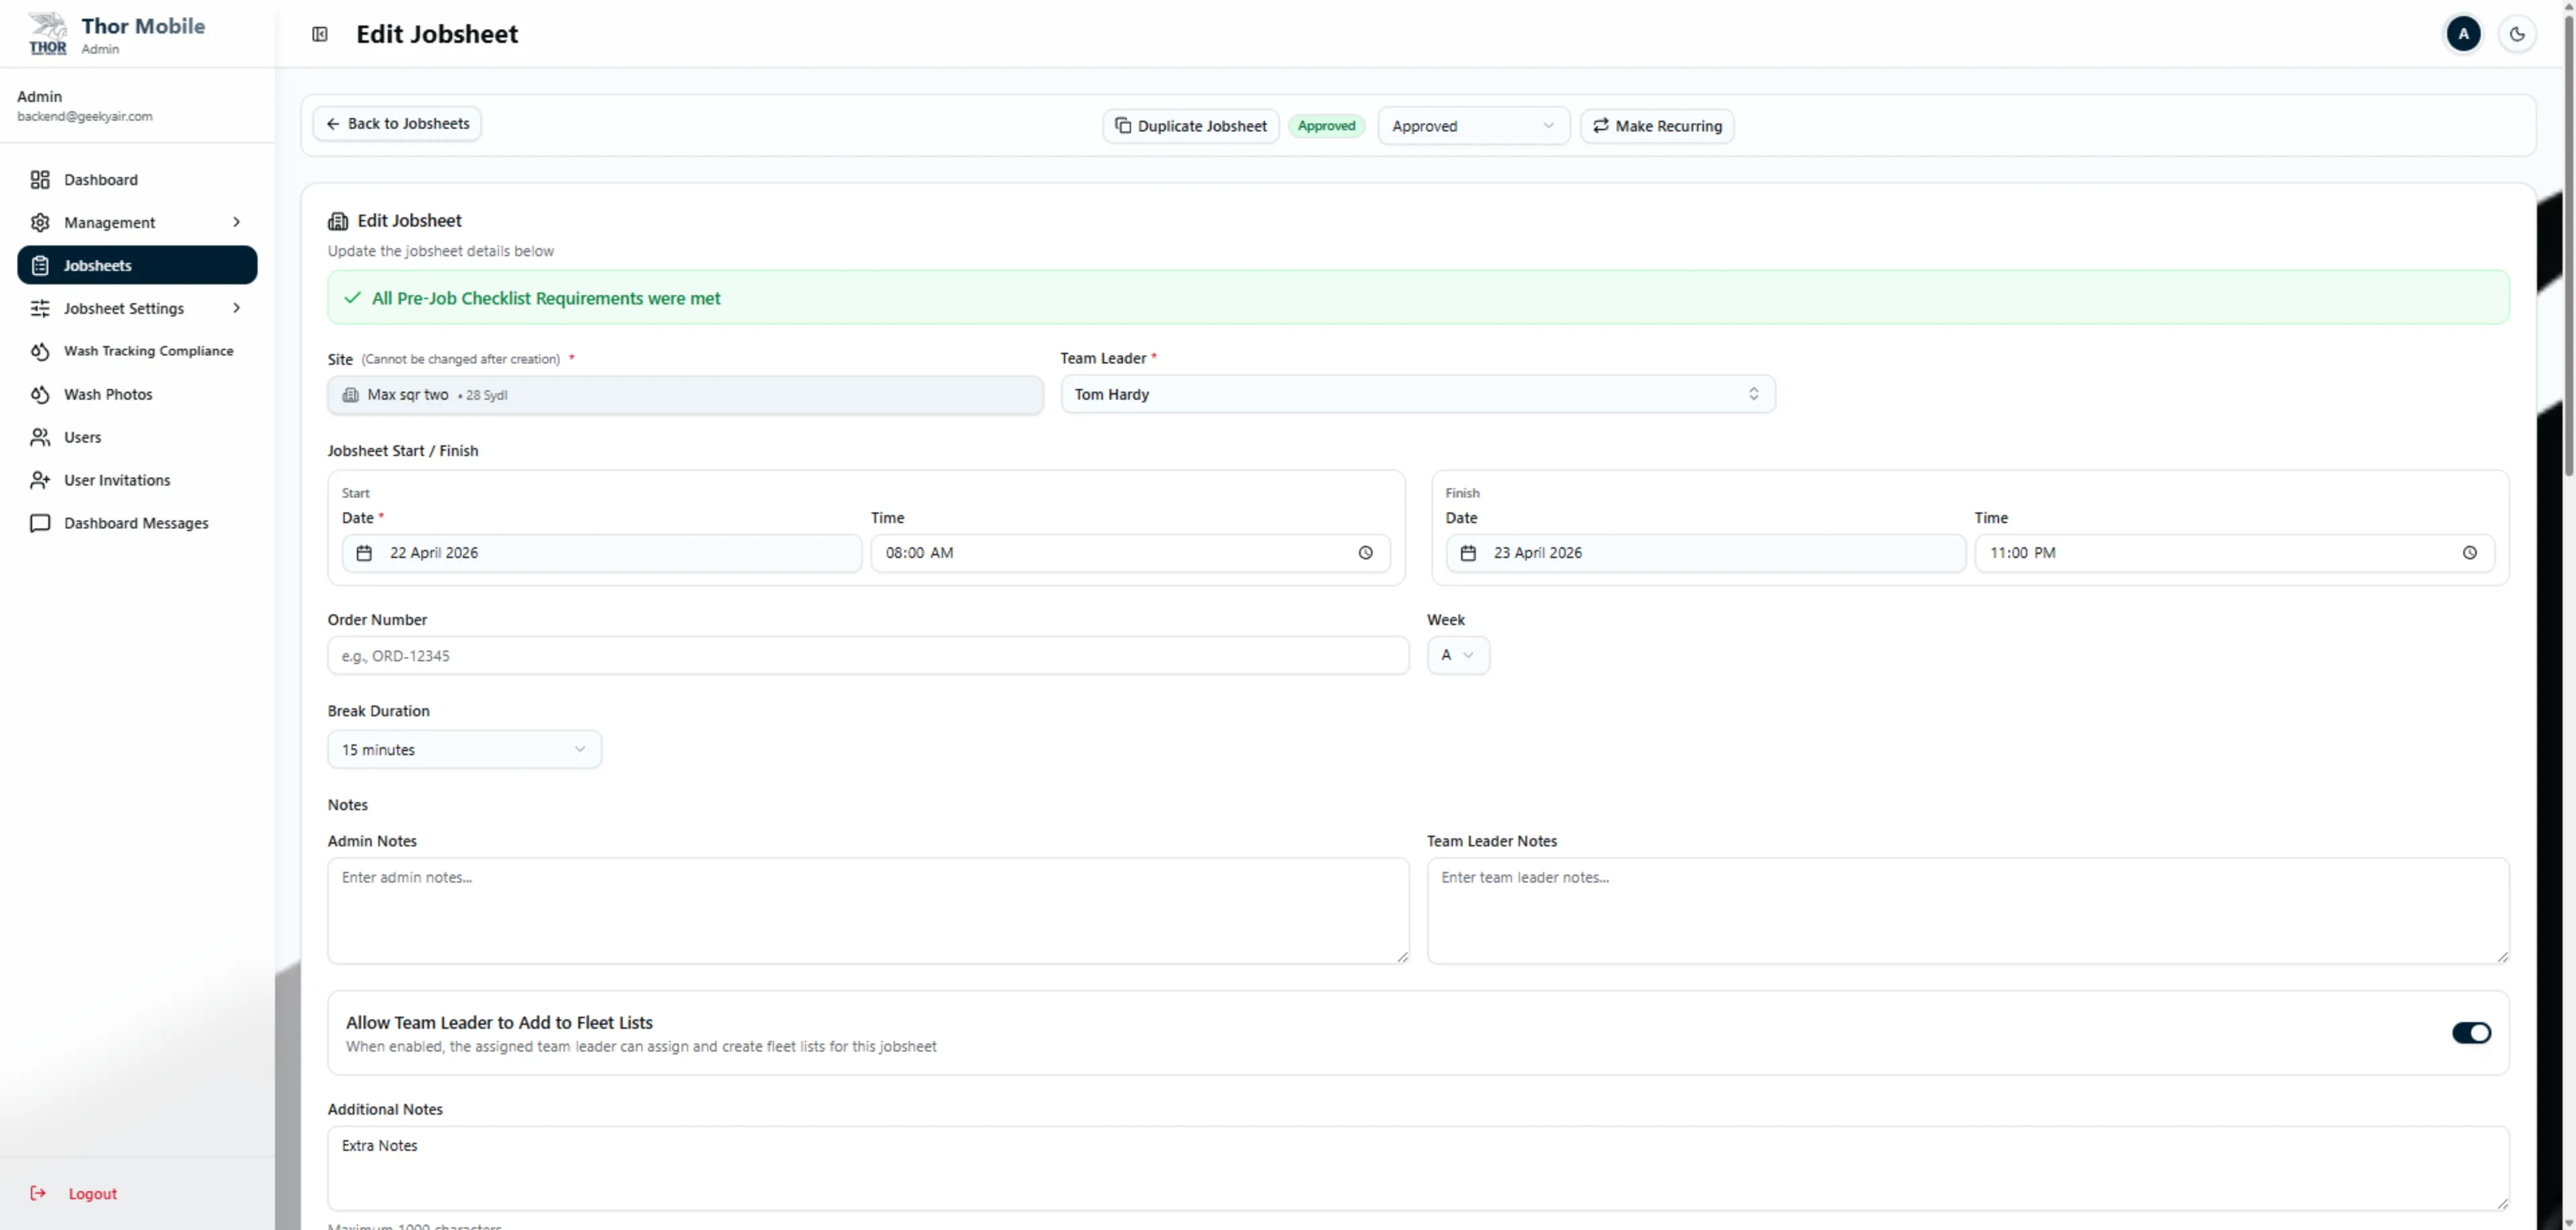Click the Logout exit icon
Image resolution: width=2576 pixels, height=1230 pixels.
38,1193
